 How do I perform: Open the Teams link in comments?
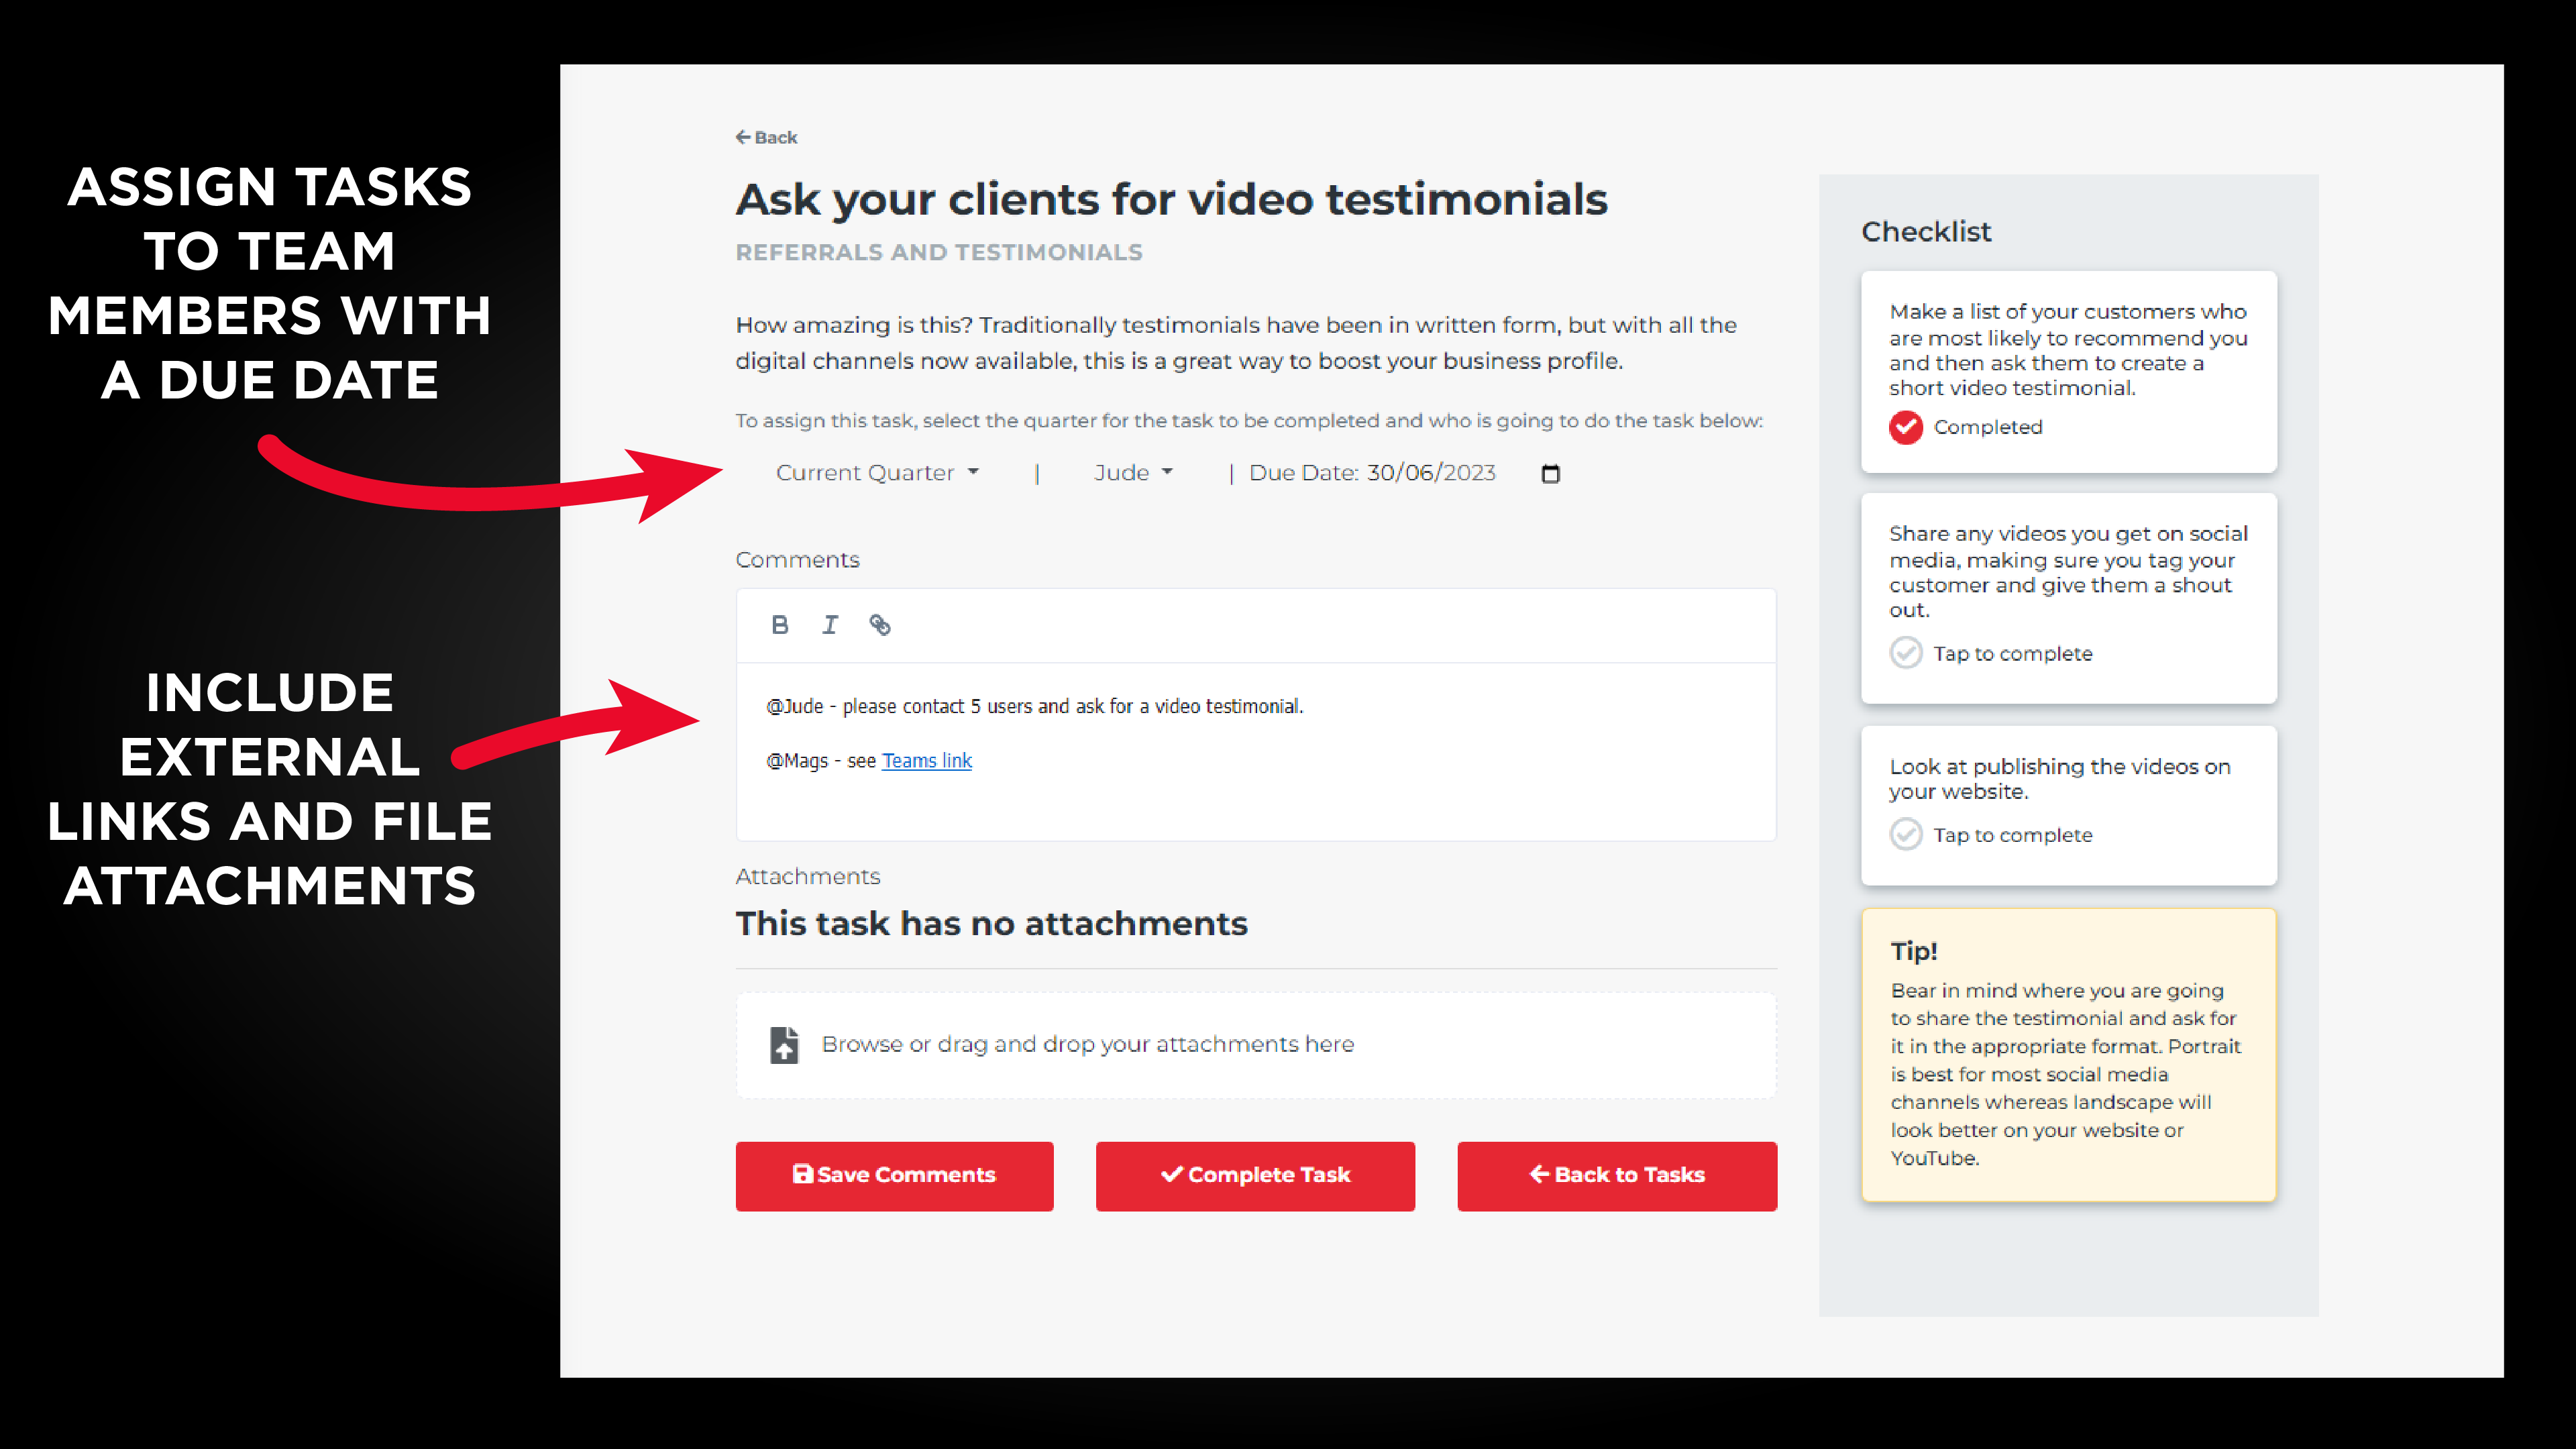click(927, 761)
